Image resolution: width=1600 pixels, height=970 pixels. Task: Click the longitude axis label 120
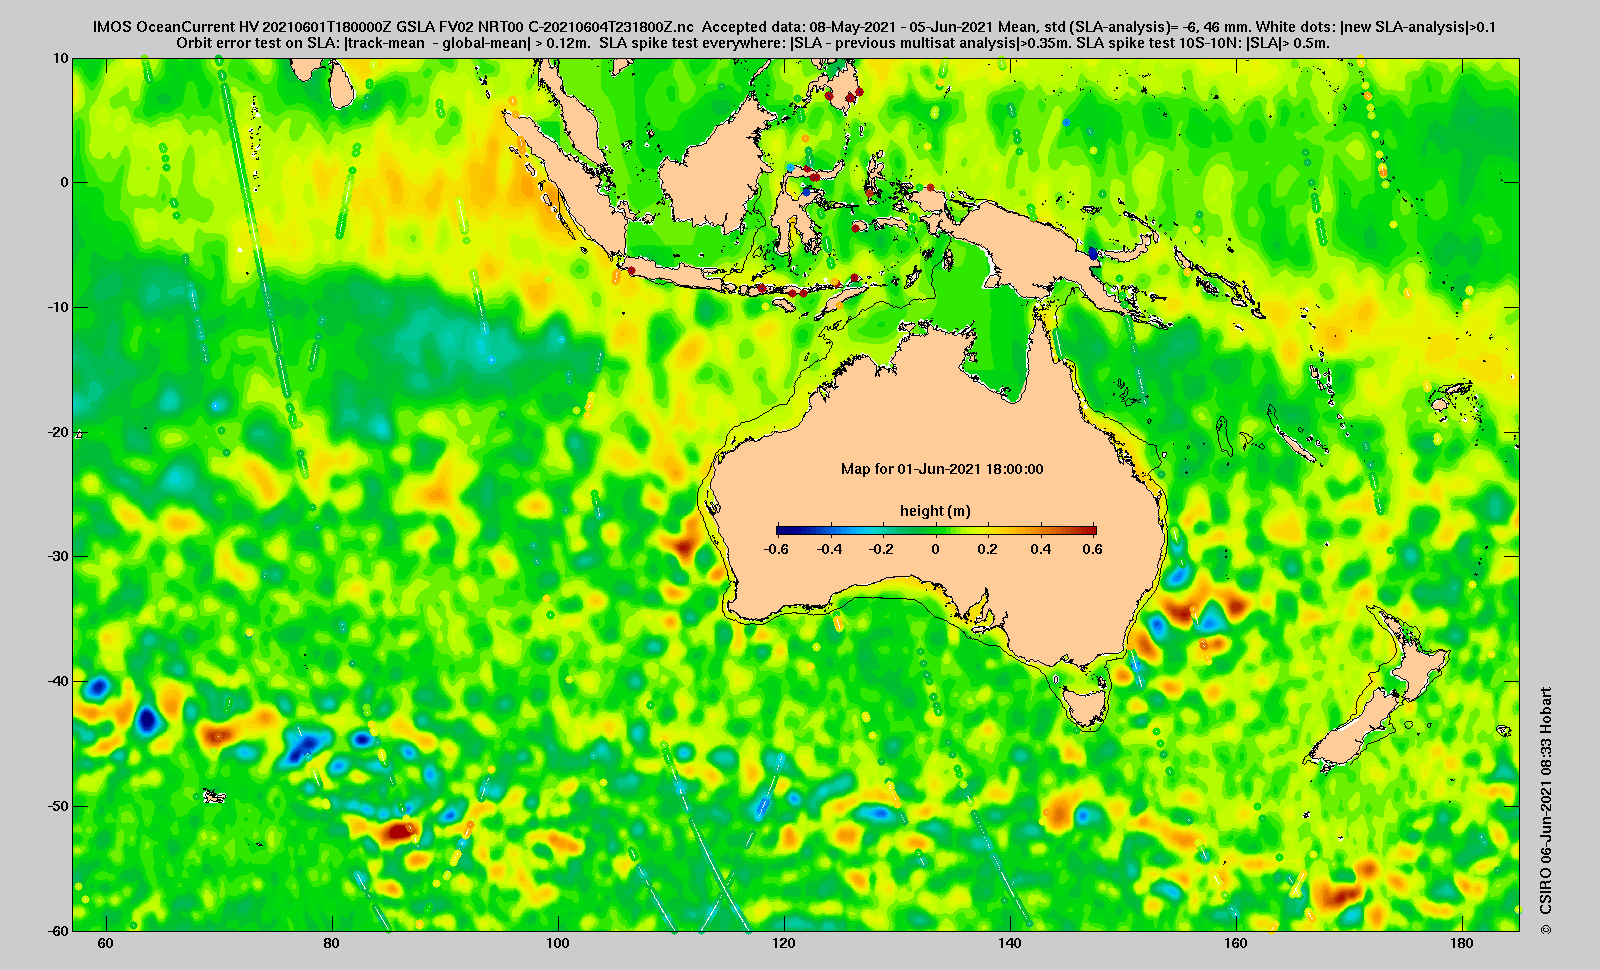point(784,944)
